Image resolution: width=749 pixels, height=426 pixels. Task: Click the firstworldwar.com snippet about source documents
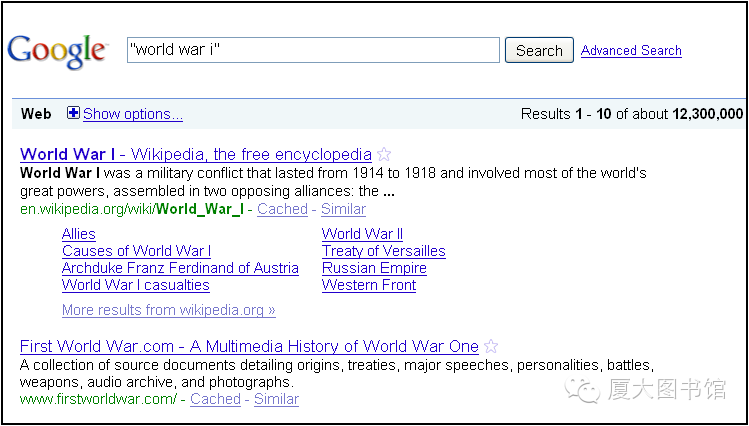pyautogui.click(x=337, y=374)
